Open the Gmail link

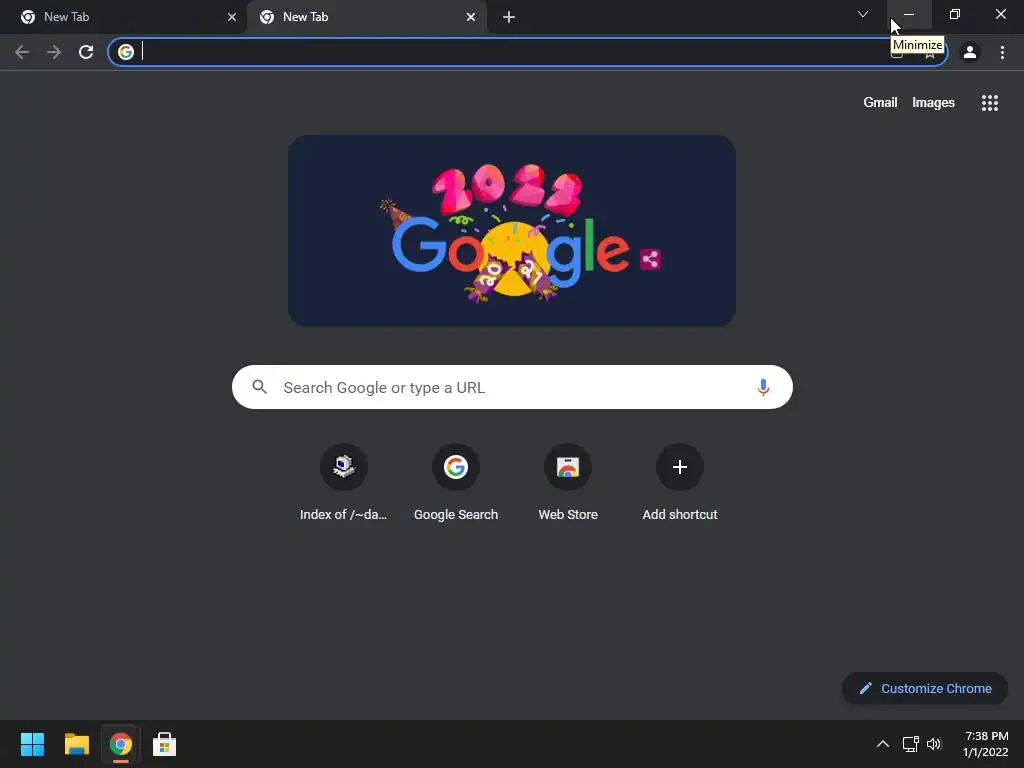(x=880, y=103)
